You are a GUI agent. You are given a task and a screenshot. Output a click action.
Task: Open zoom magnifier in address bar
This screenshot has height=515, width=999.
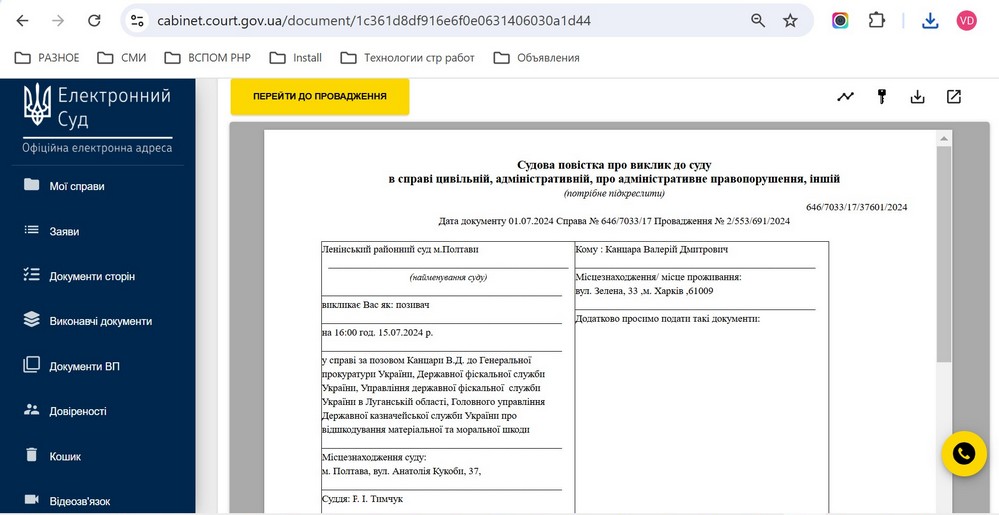(758, 20)
